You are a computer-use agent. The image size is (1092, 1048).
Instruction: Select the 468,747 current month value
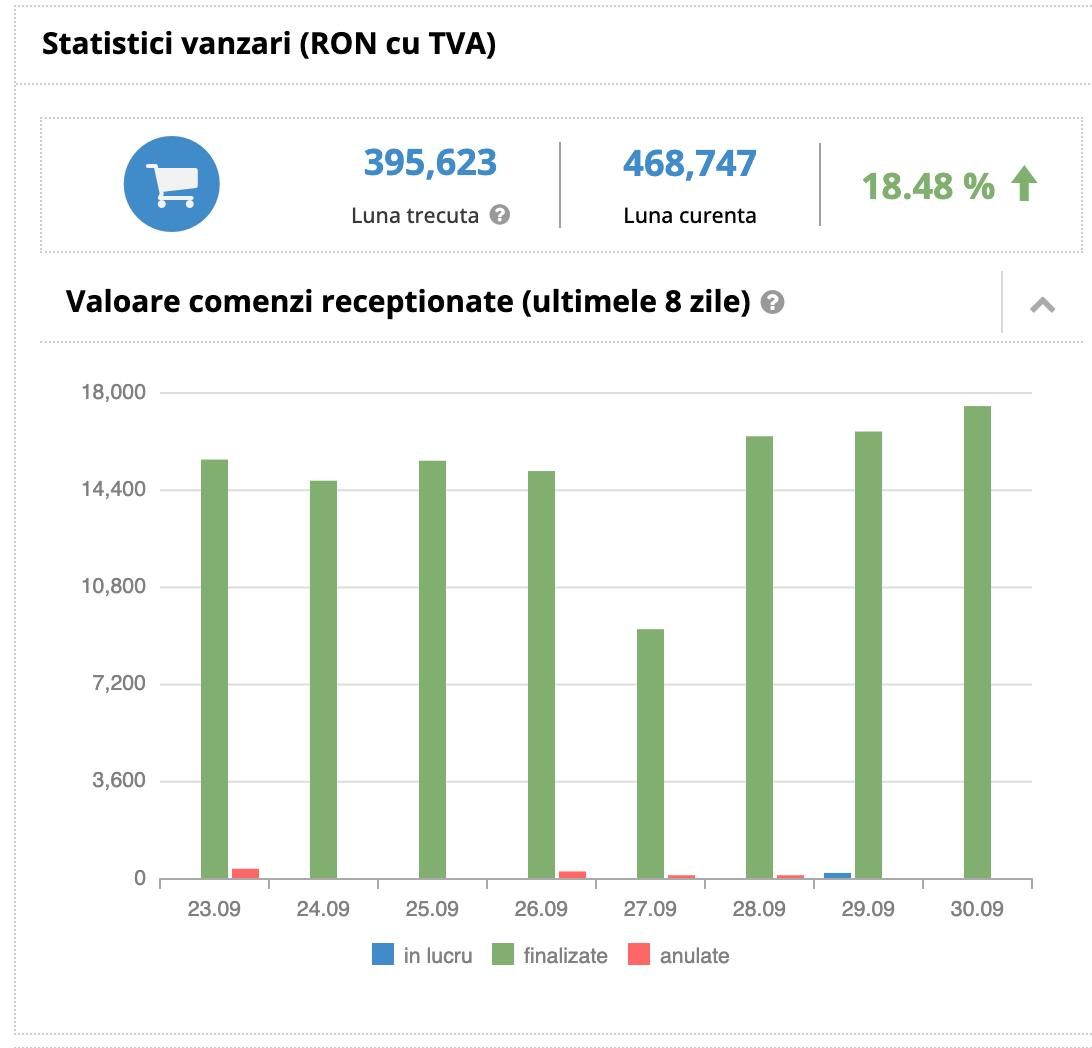pos(689,163)
